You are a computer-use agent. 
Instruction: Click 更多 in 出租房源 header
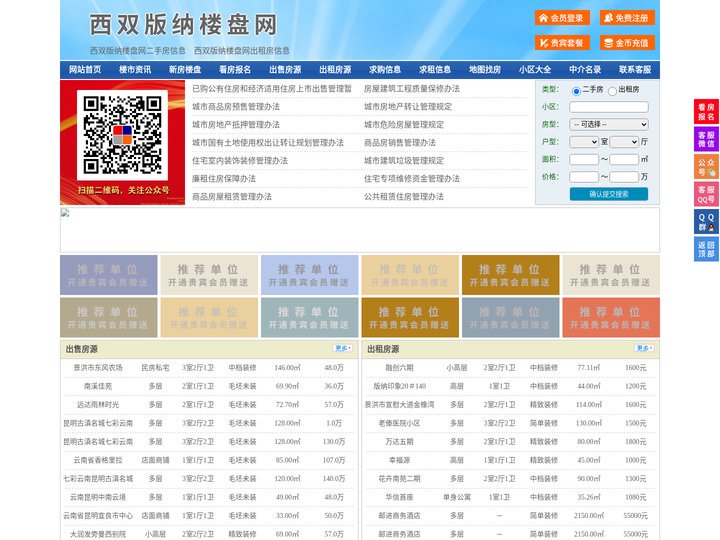click(x=644, y=349)
